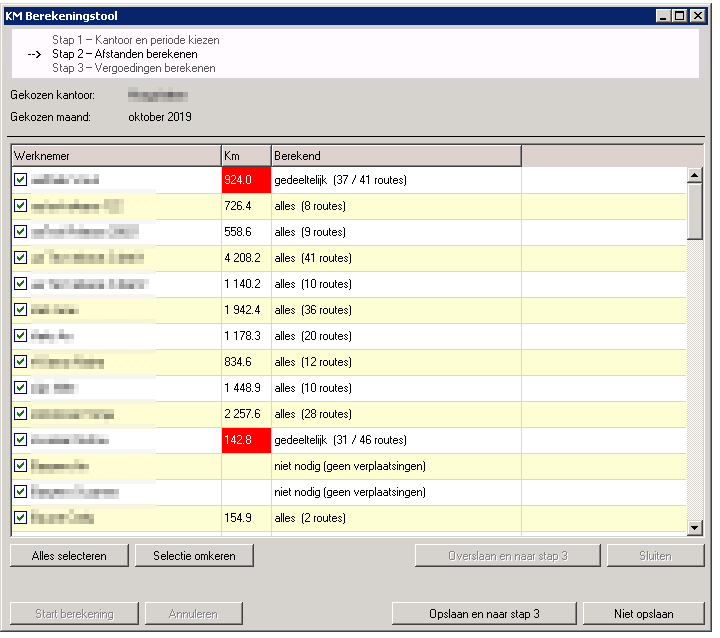Click 'Stap 3 – Vergoedingen berekenen'
The image size is (720, 638).
point(134,68)
